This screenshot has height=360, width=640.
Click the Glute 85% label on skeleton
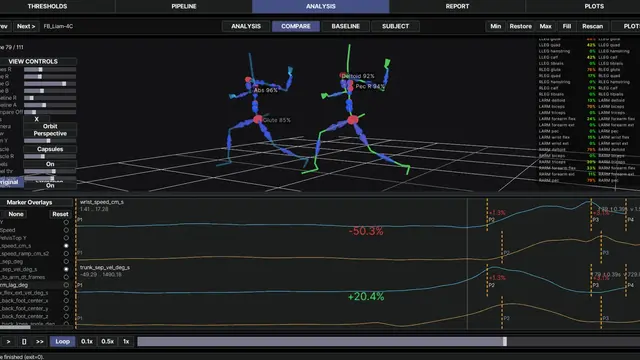click(x=277, y=120)
